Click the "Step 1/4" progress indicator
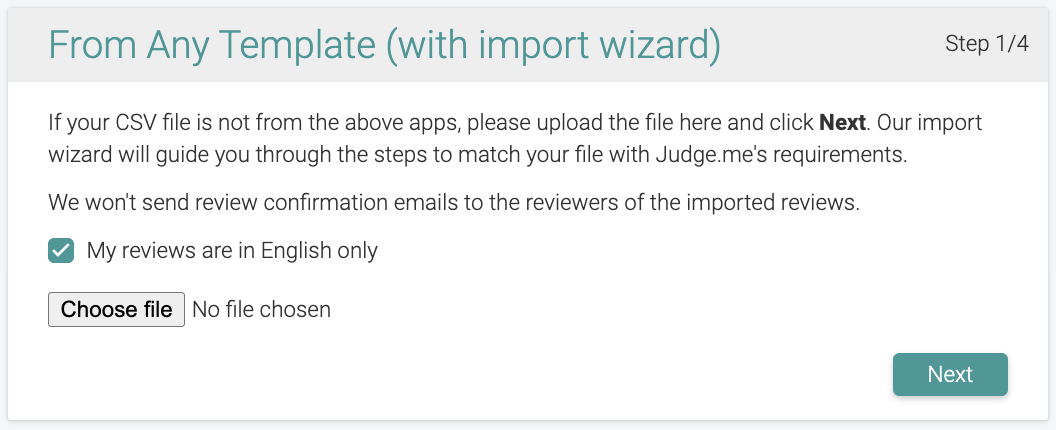The width and height of the screenshot is (1056, 430). pos(986,44)
